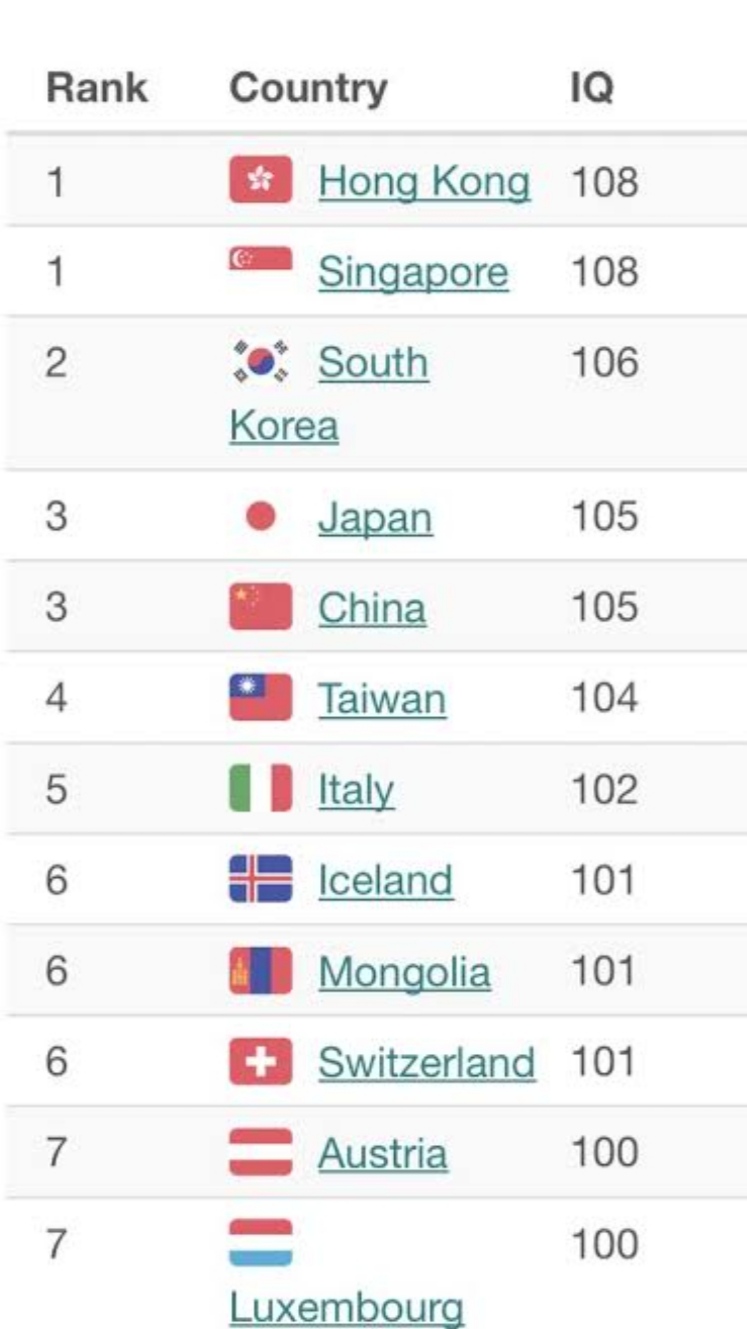The height and width of the screenshot is (1329, 747).
Task: Click the Mongolia flag icon
Action: click(x=261, y=970)
